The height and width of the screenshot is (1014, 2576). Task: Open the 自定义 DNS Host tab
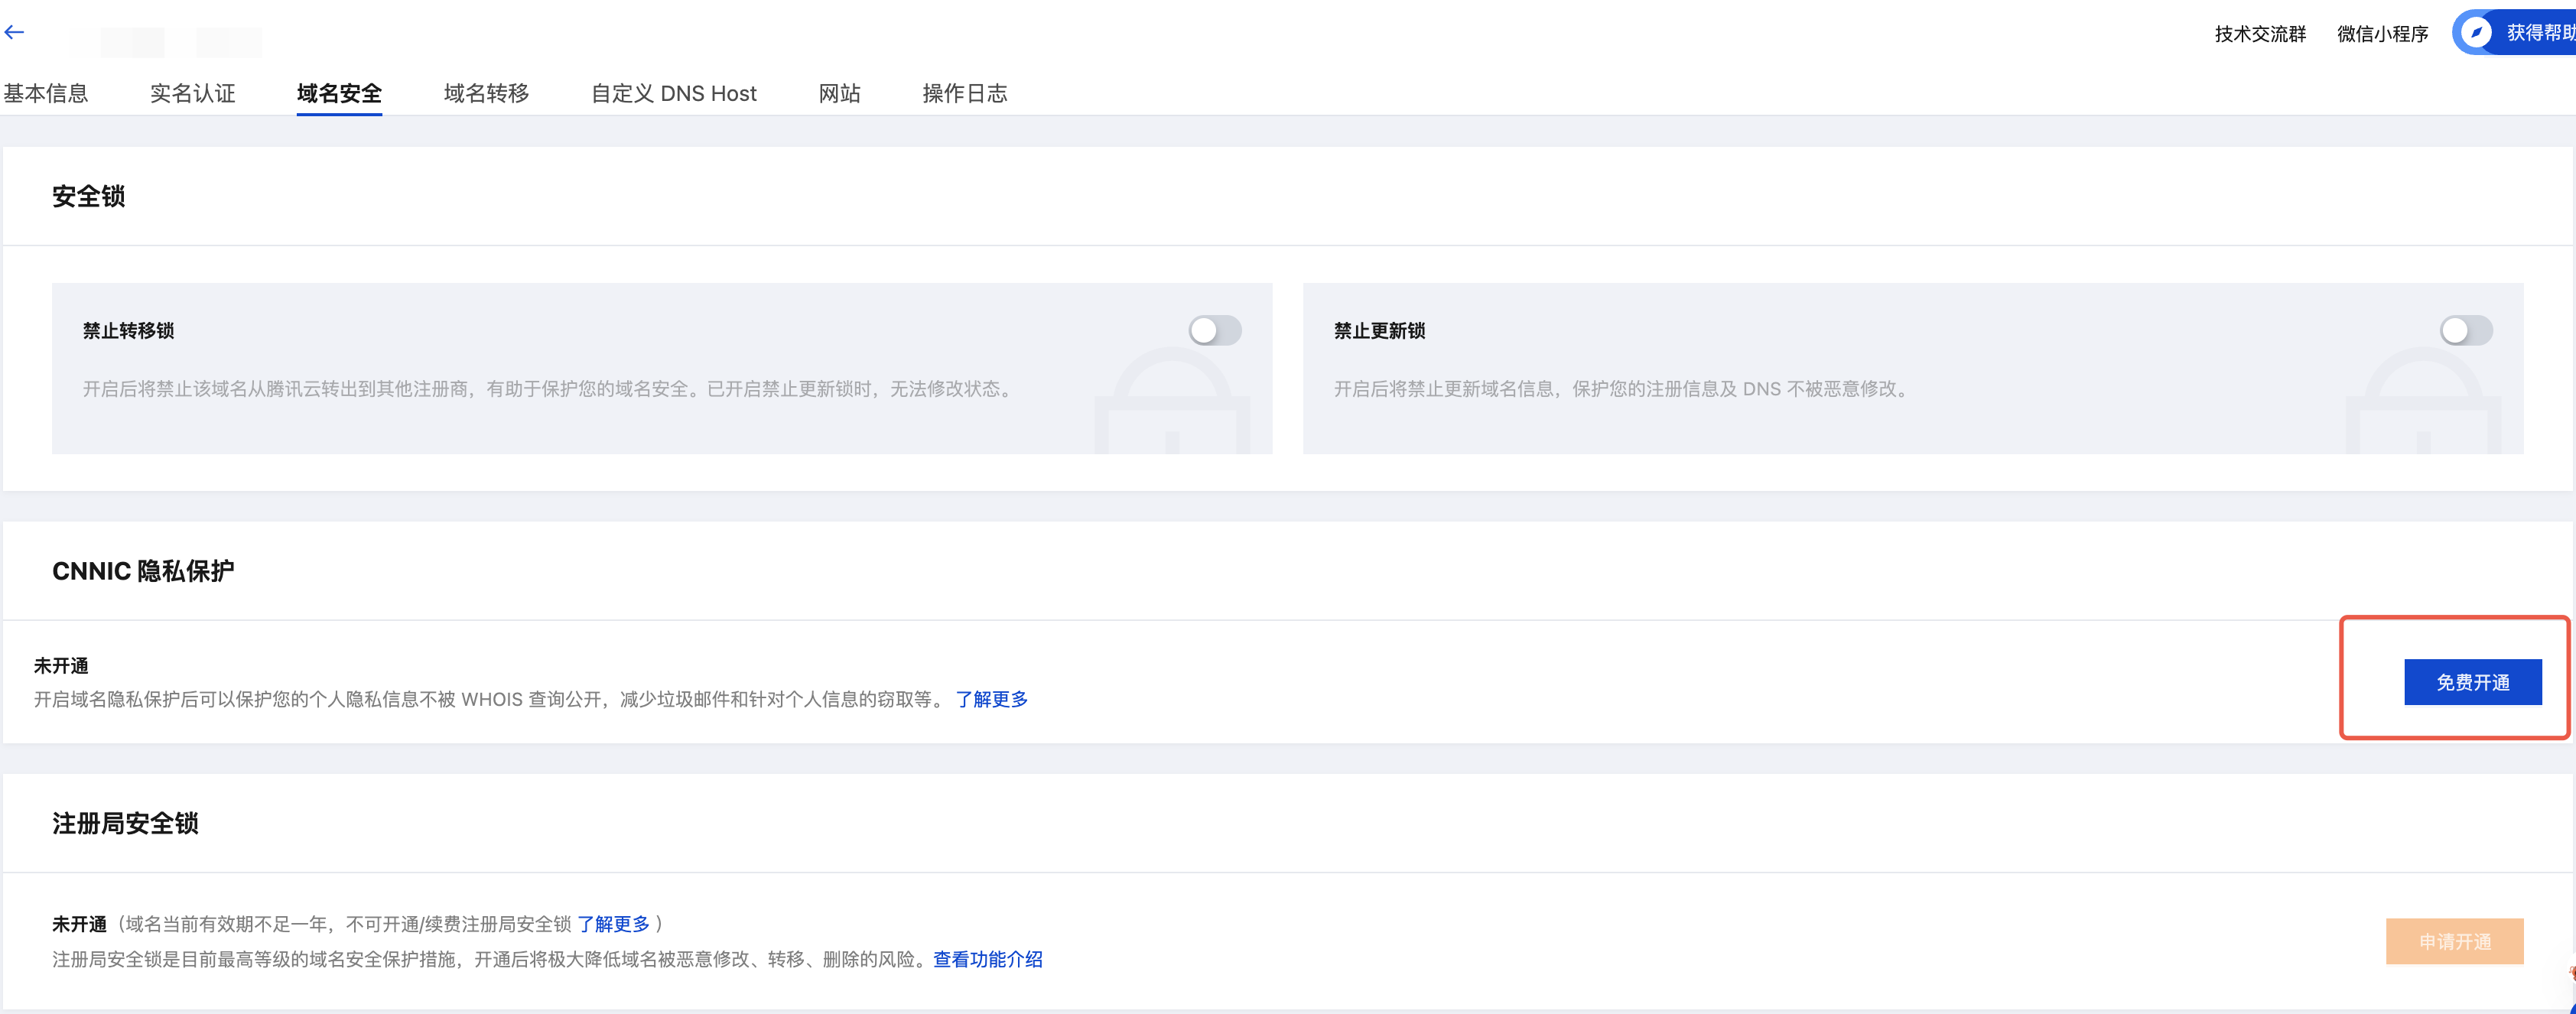coord(673,93)
